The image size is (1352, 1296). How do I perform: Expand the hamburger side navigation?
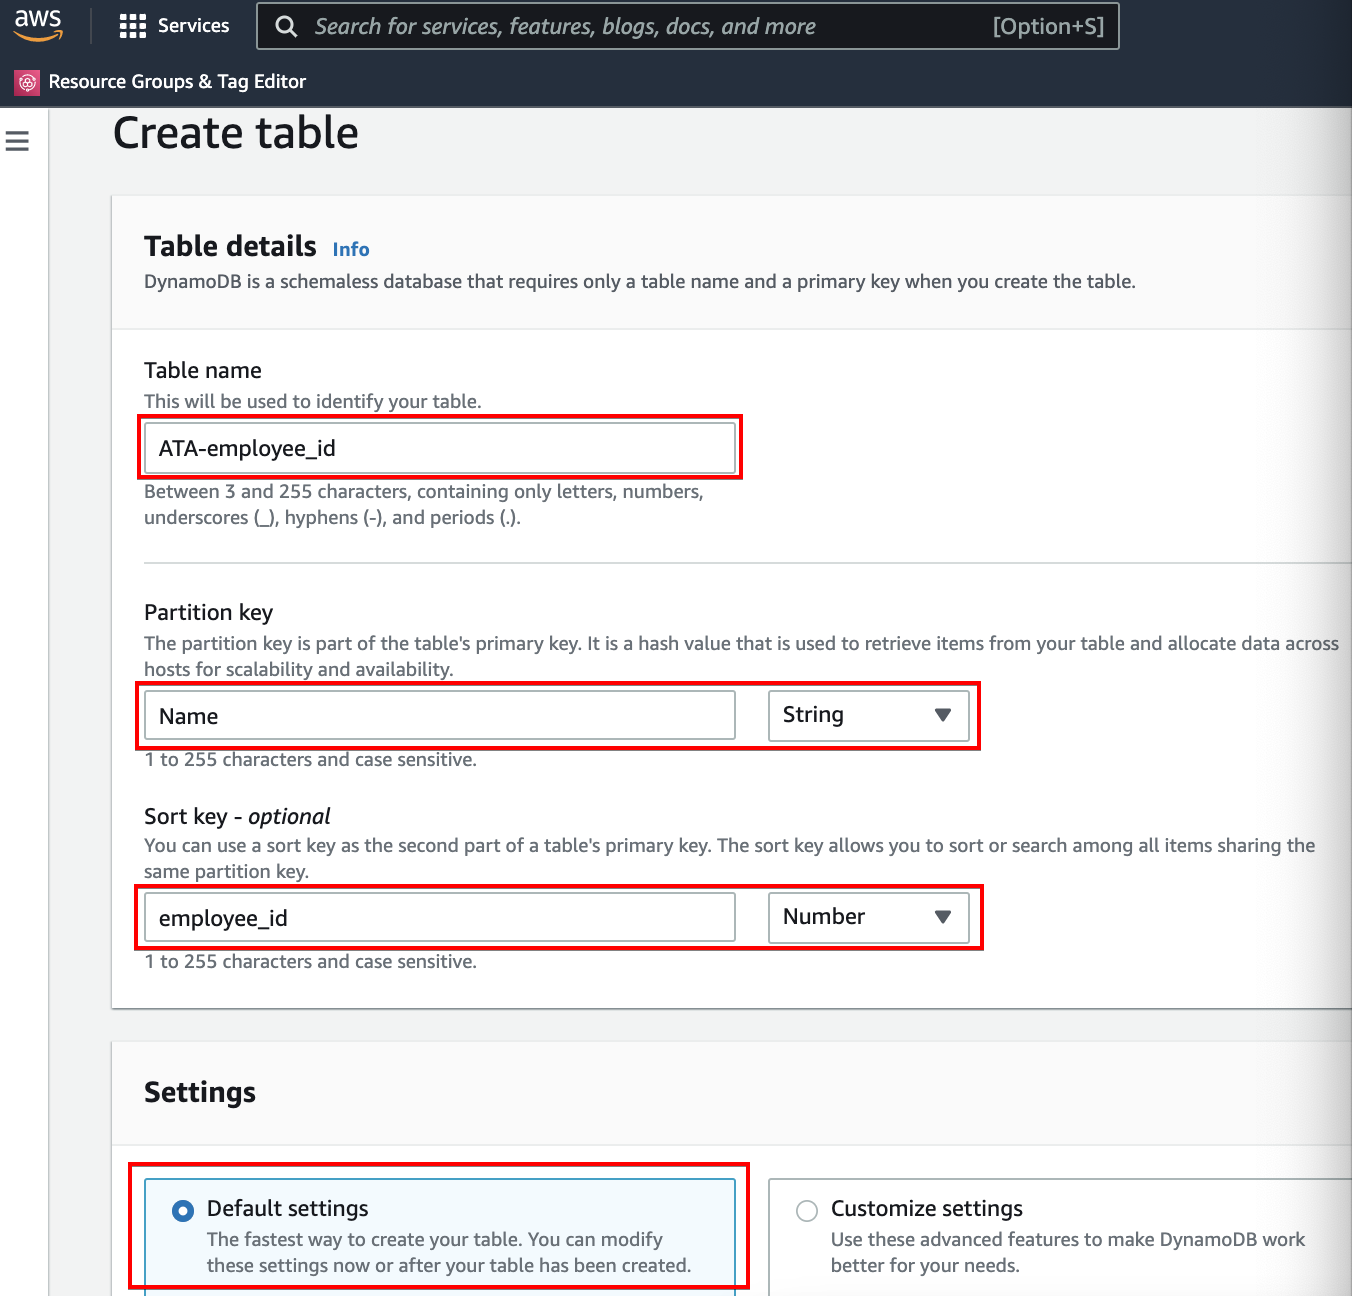(x=17, y=141)
